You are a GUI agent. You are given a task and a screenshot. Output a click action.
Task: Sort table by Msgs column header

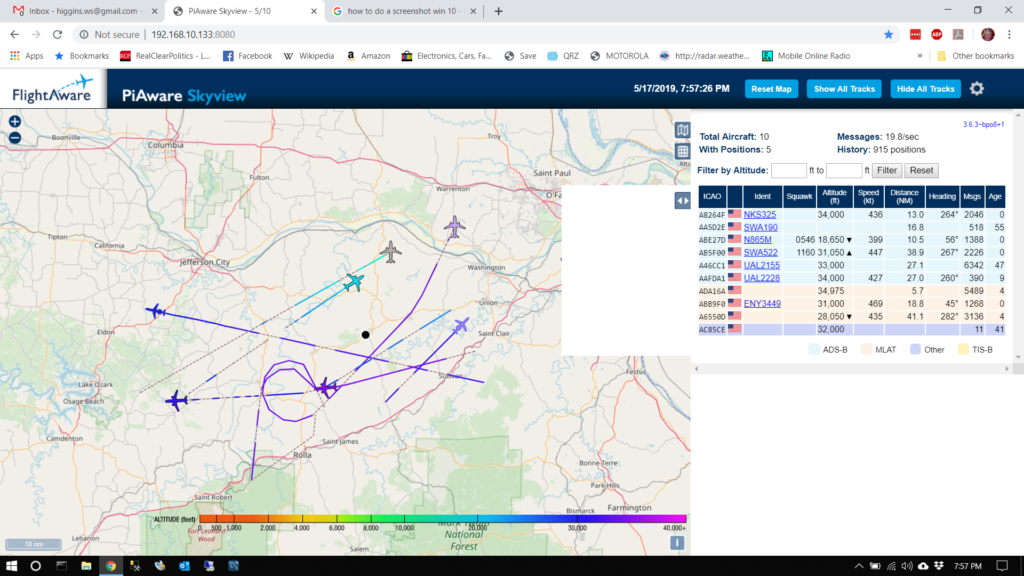point(972,197)
